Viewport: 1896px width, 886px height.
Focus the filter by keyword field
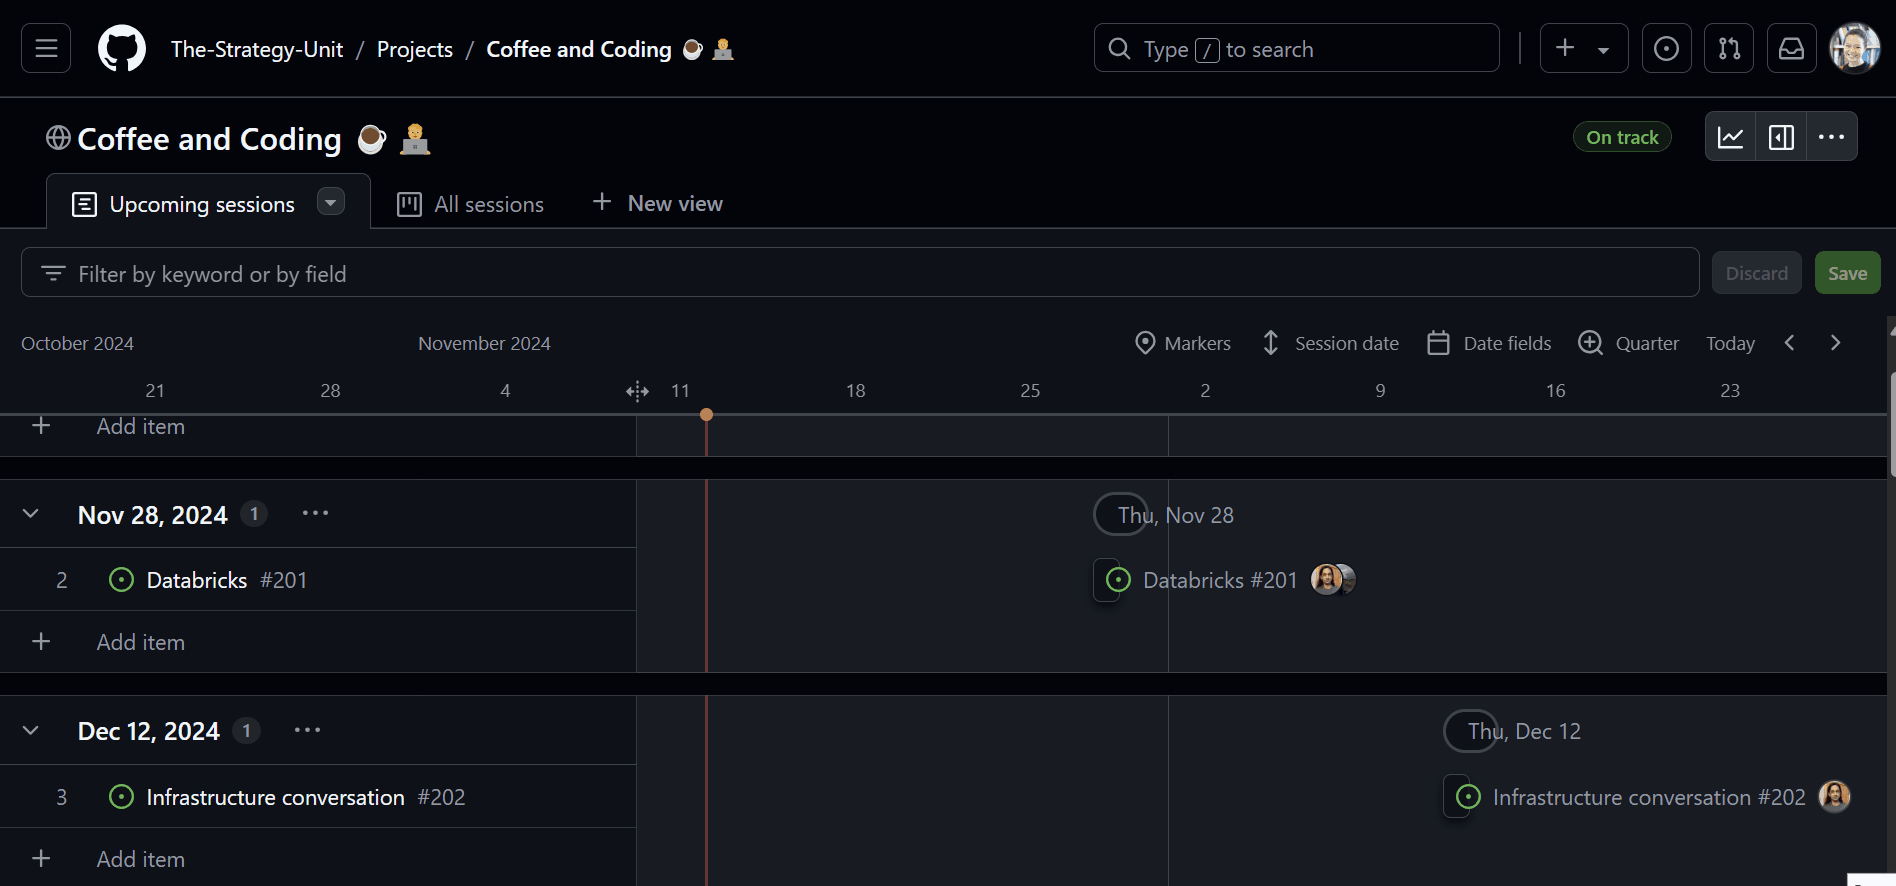[860, 273]
